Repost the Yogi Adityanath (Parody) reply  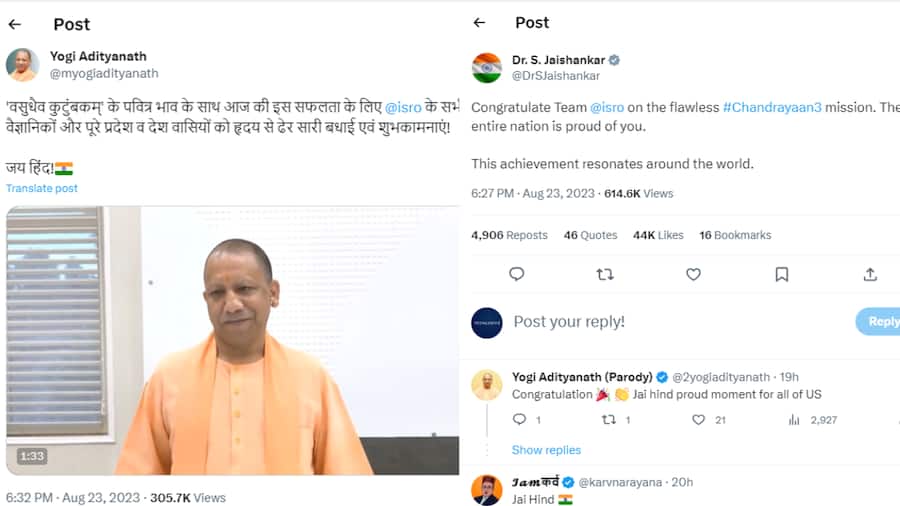(608, 420)
